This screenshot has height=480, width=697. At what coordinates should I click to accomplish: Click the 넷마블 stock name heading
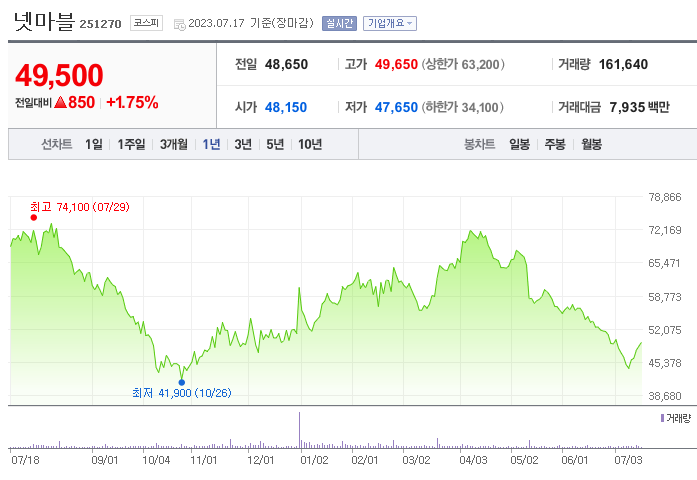(44, 21)
